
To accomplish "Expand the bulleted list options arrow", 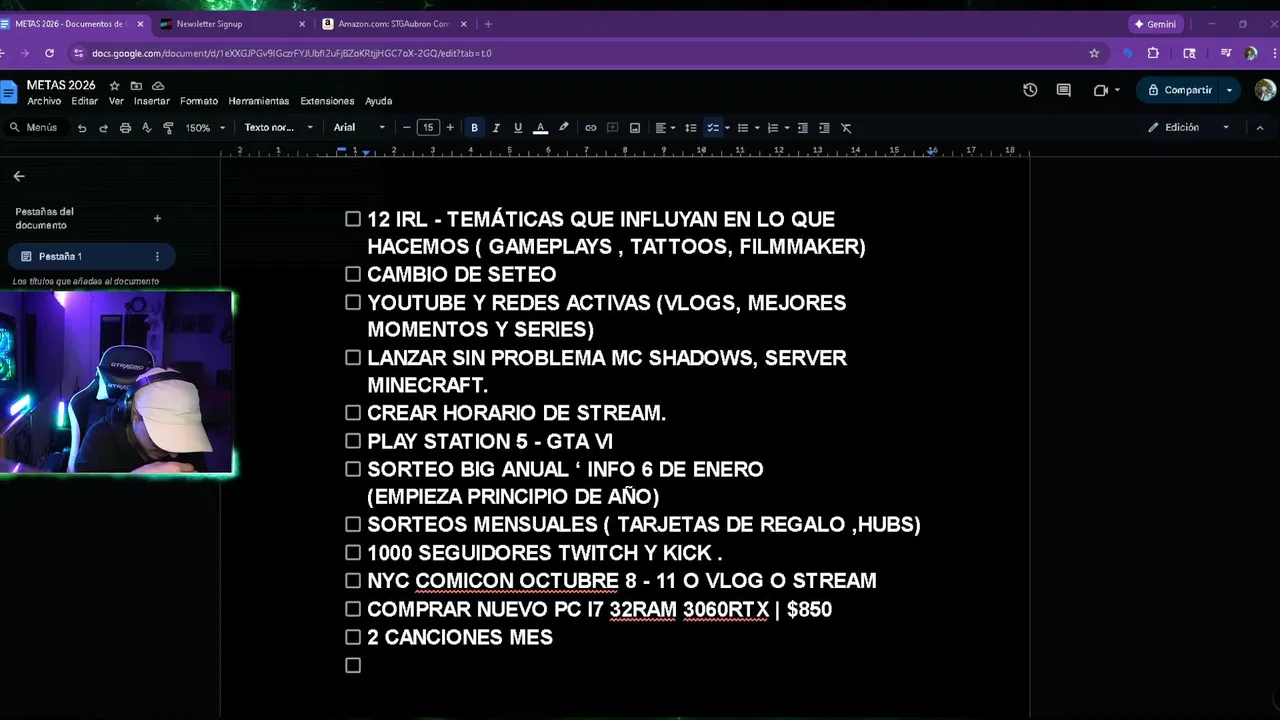I will [x=757, y=128].
